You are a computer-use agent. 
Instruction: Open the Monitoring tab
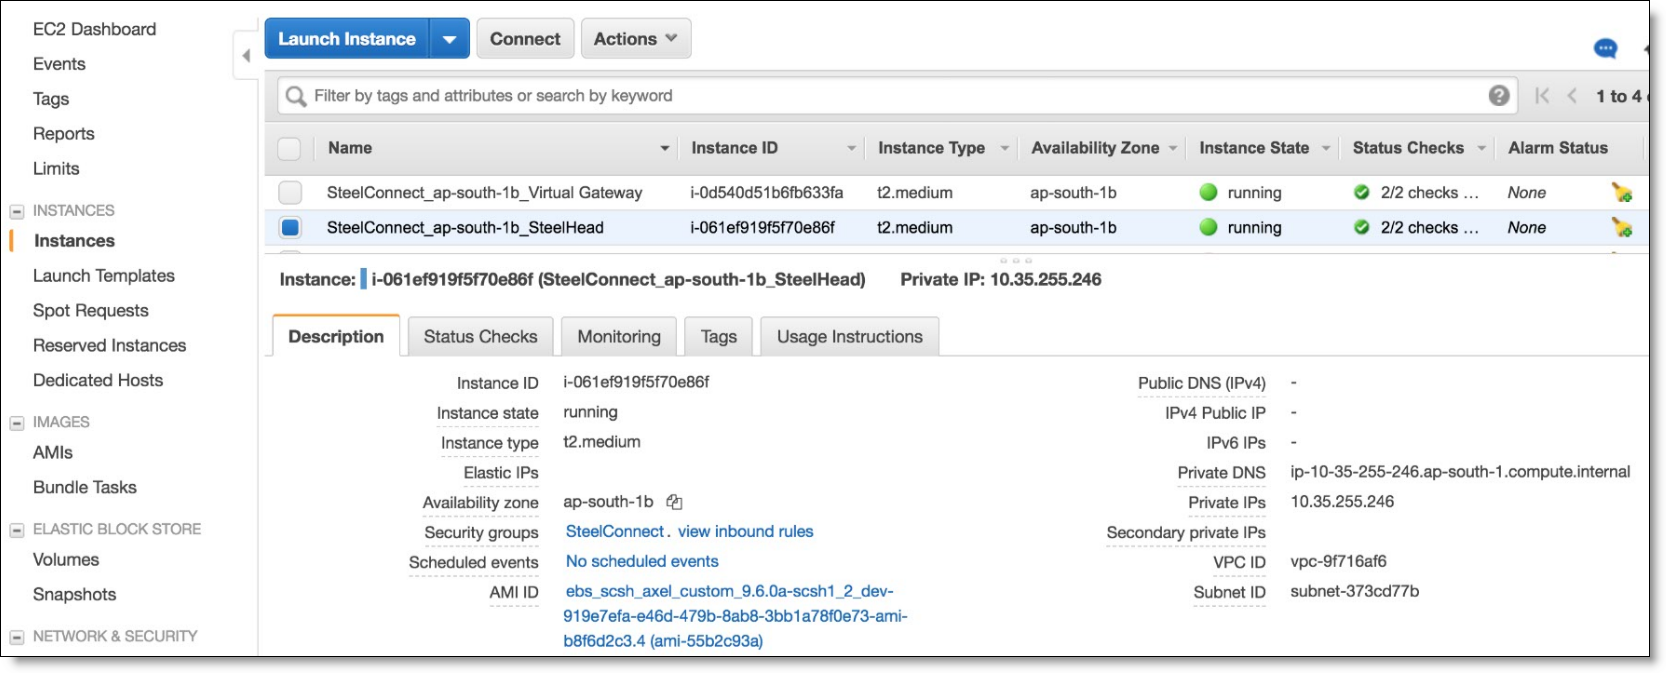[619, 336]
